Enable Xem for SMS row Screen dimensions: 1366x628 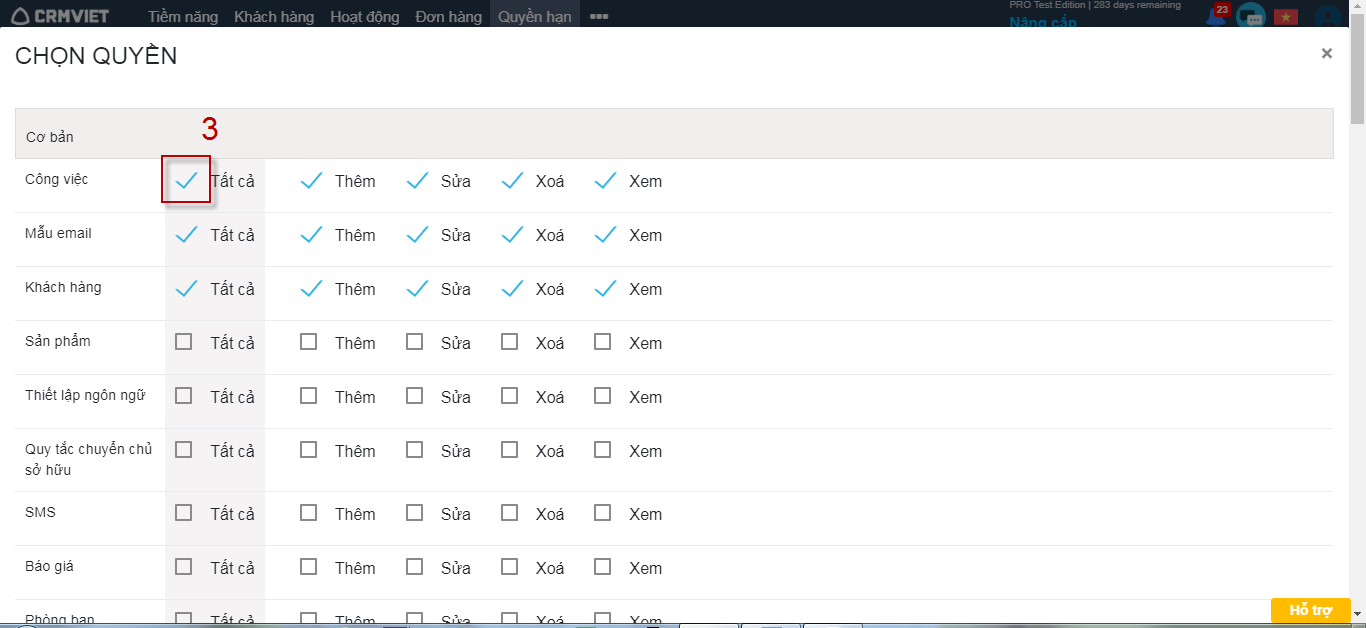pyautogui.click(x=602, y=513)
